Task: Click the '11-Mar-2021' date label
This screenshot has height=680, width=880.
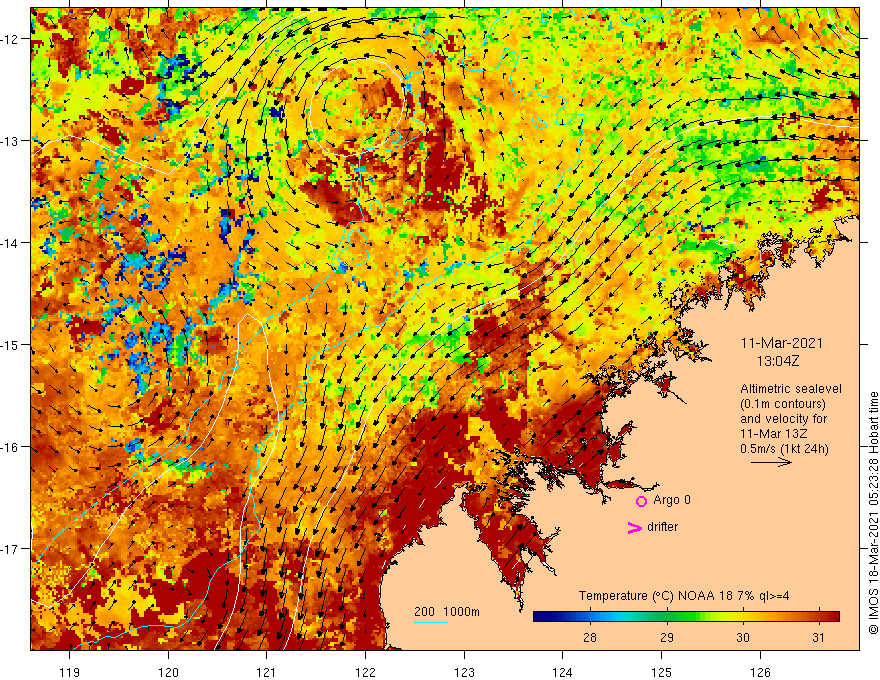Action: (x=782, y=343)
